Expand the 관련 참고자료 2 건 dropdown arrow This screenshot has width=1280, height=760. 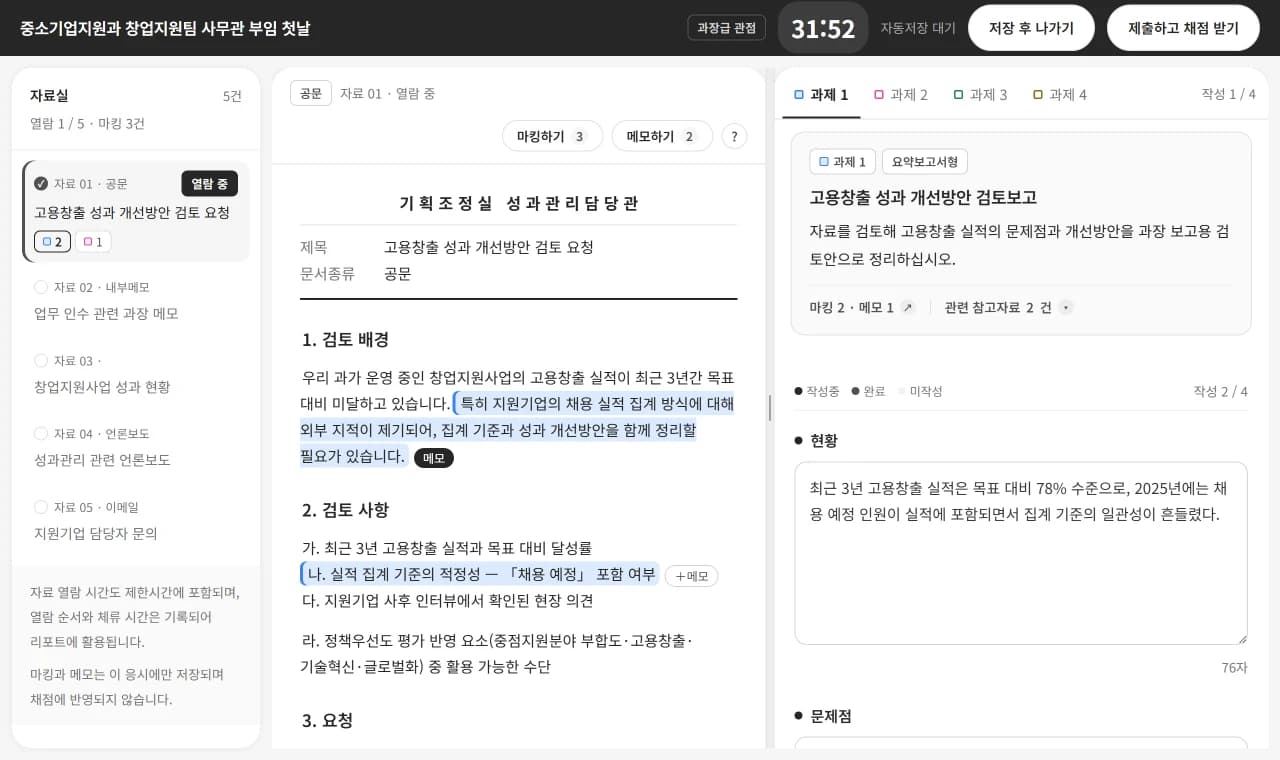[1066, 307]
